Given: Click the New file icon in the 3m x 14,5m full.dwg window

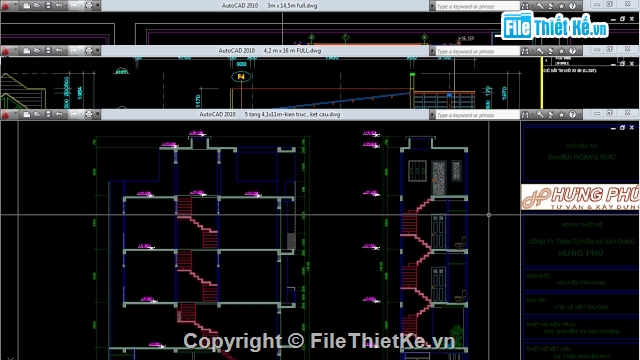Looking at the screenshot, I should pos(26,5).
